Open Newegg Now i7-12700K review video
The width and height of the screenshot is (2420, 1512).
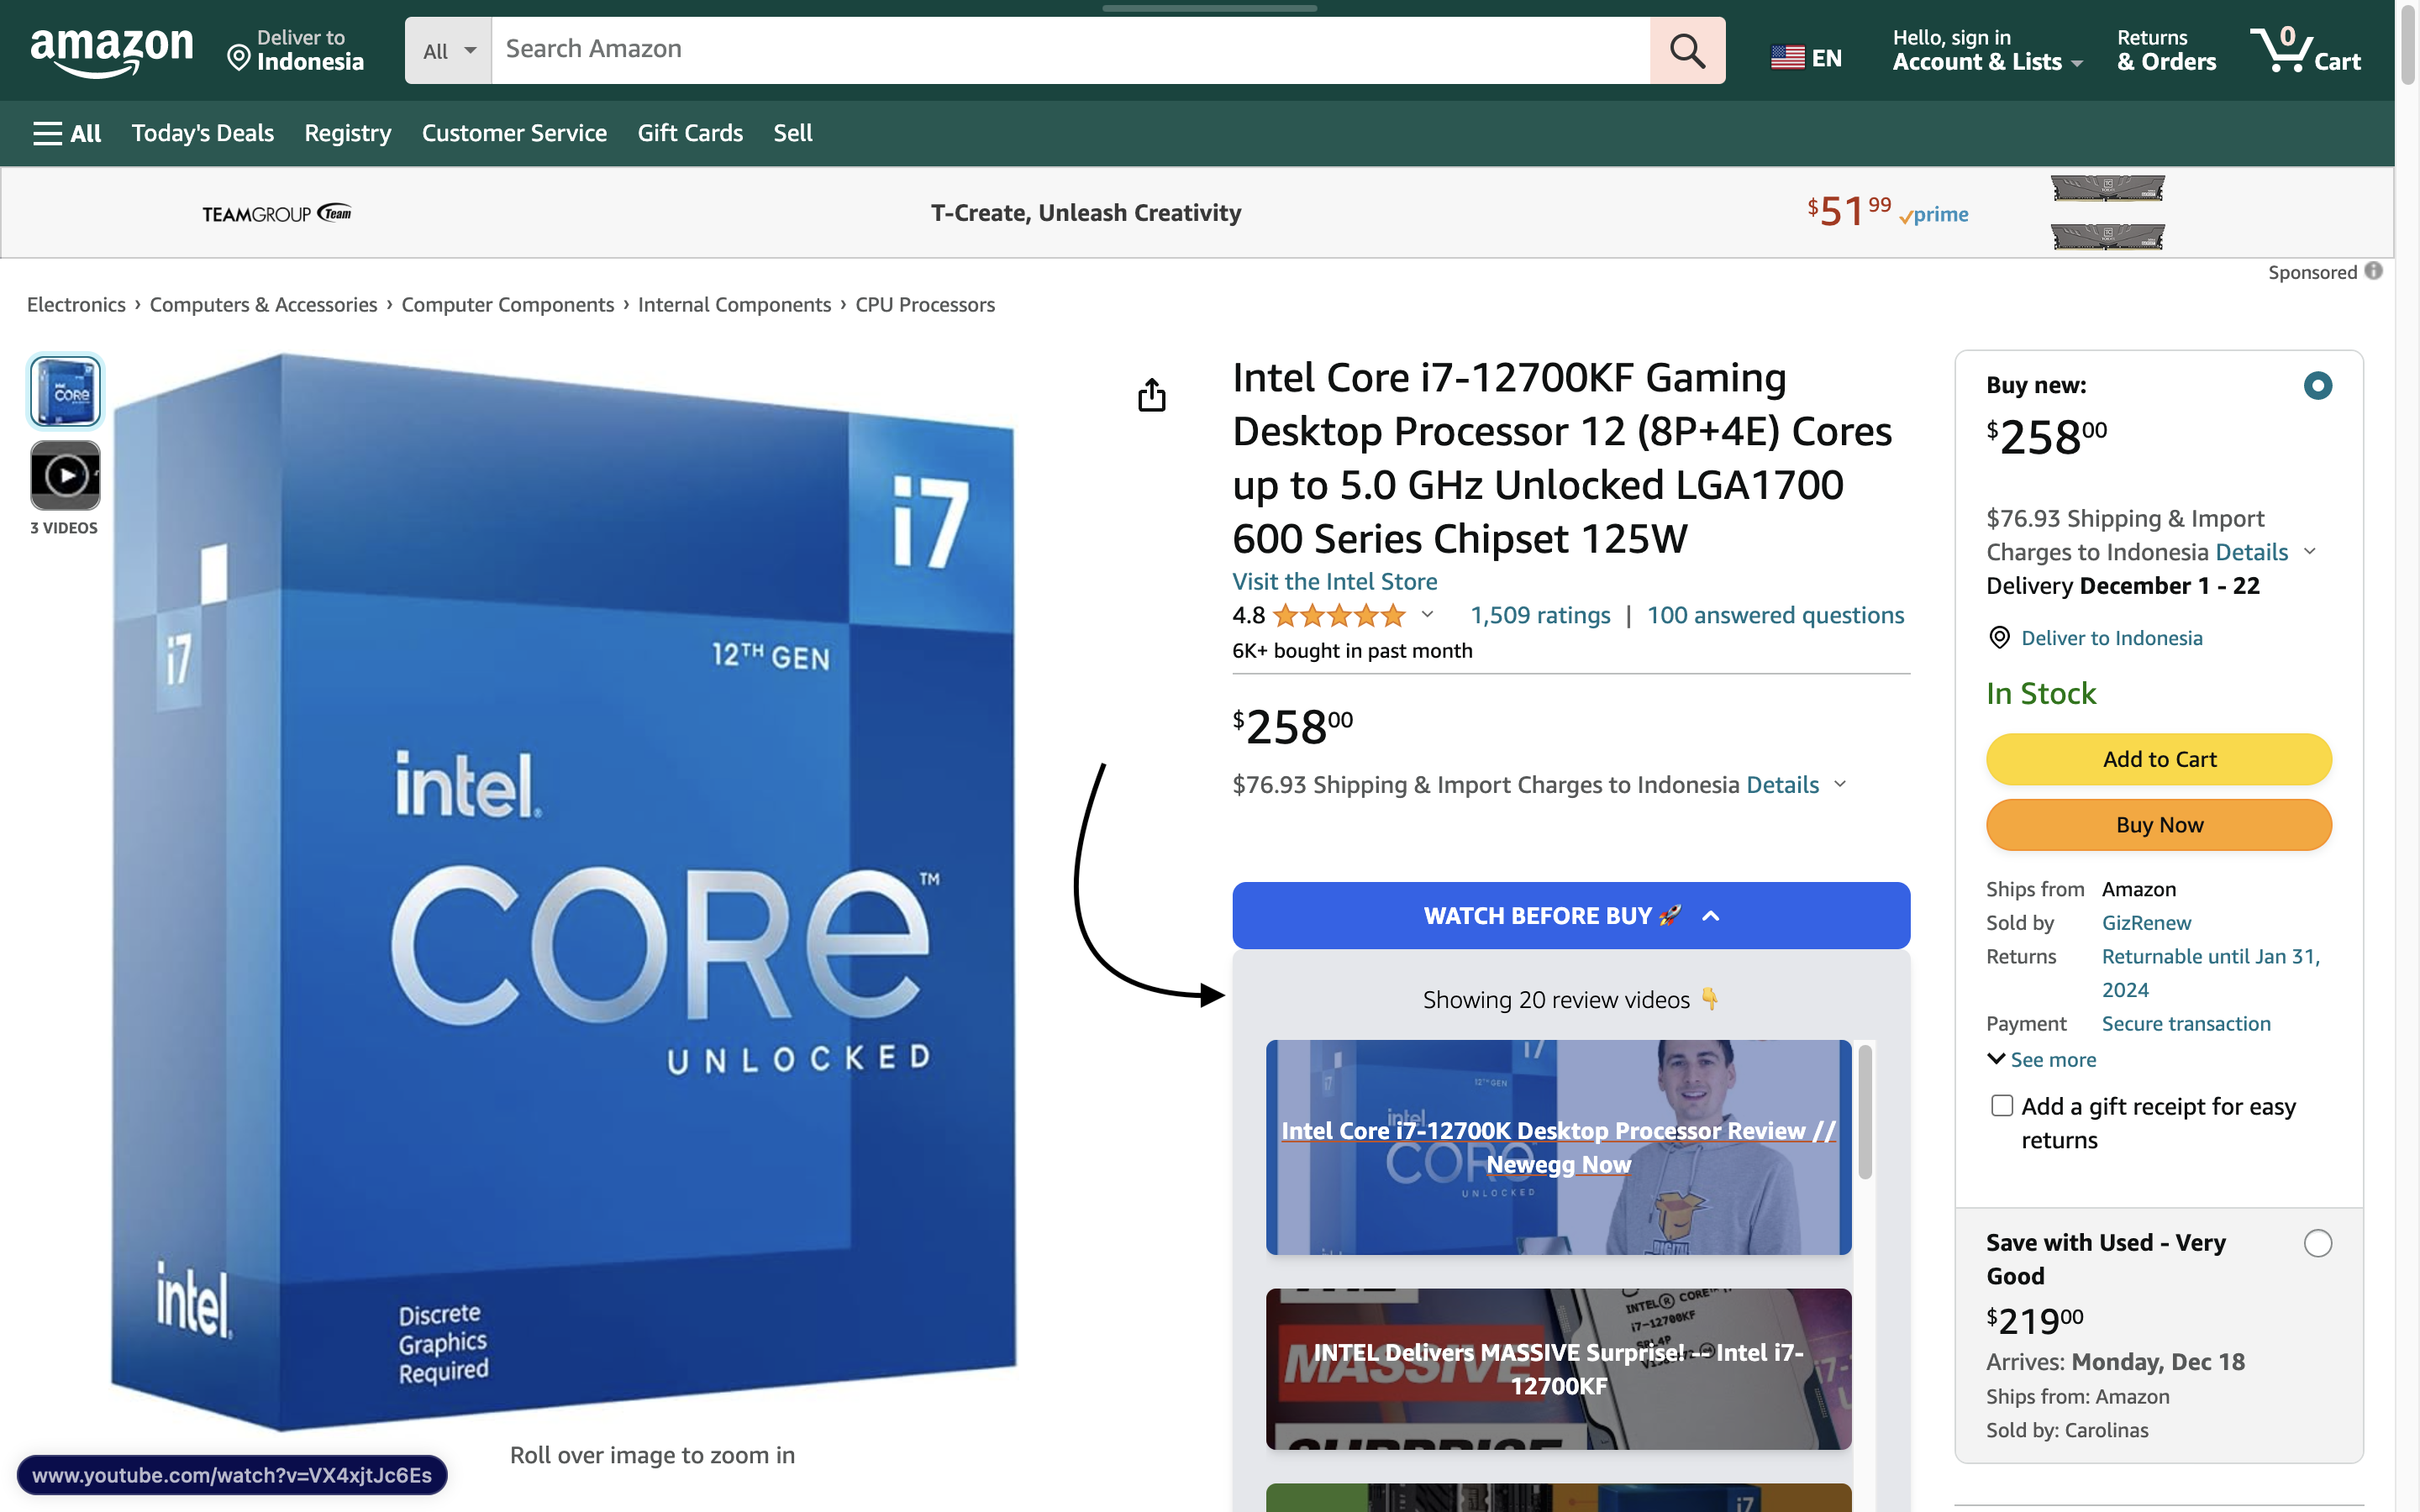coord(1558,1147)
